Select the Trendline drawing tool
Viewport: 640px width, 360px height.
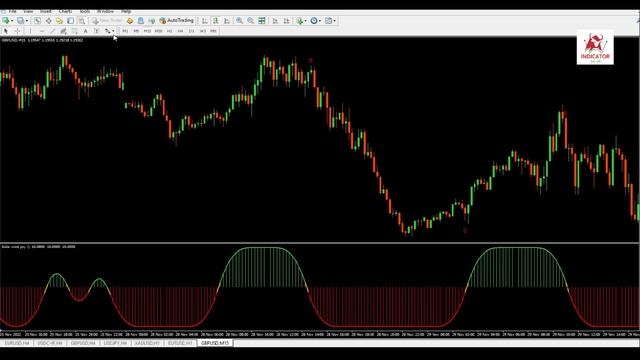point(53,31)
